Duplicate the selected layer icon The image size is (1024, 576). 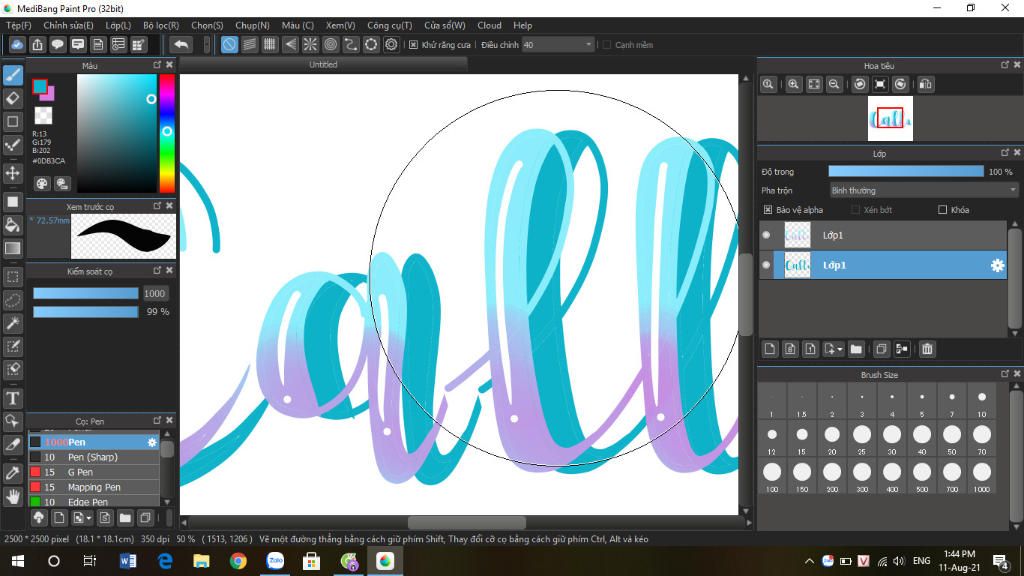coord(881,349)
